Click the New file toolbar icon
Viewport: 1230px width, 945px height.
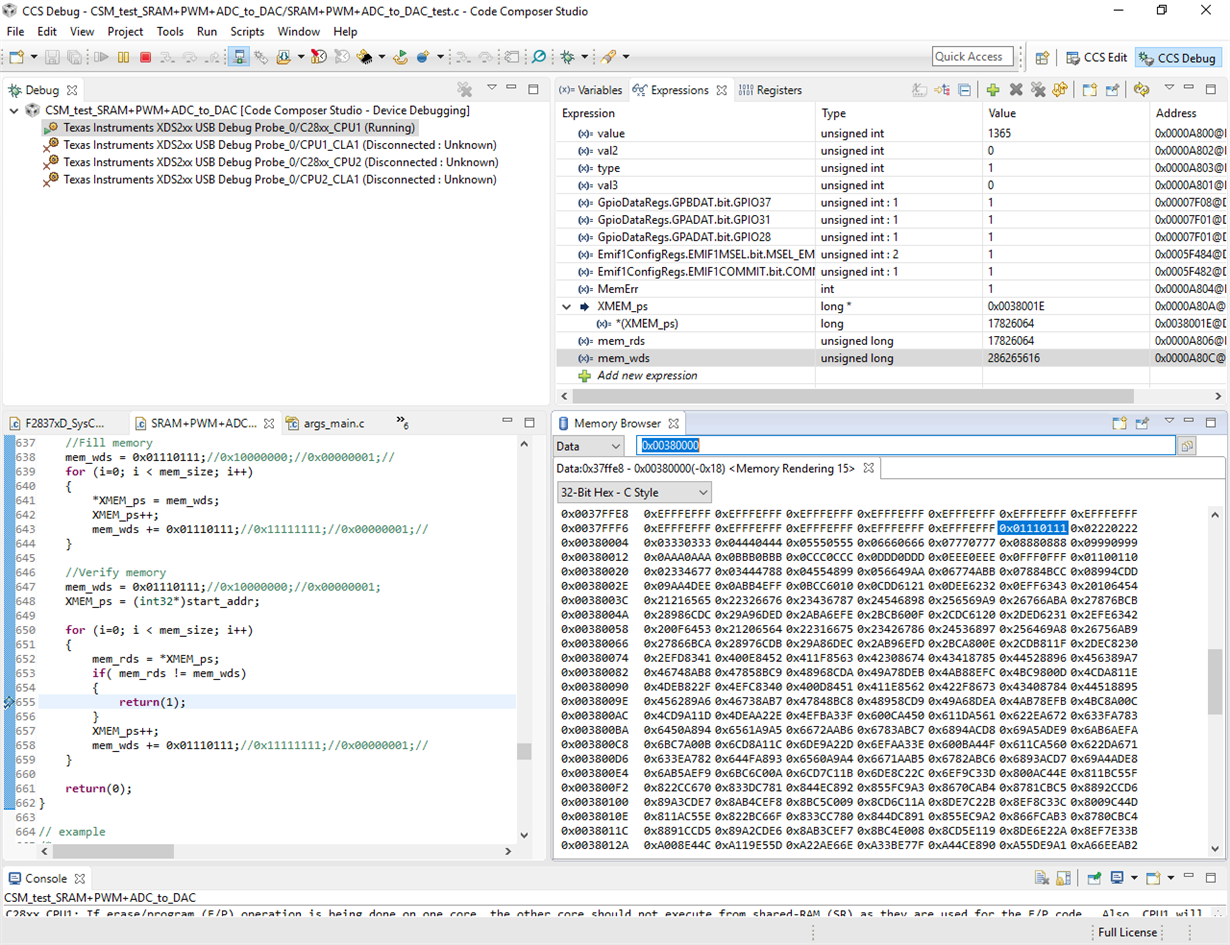[x=17, y=57]
